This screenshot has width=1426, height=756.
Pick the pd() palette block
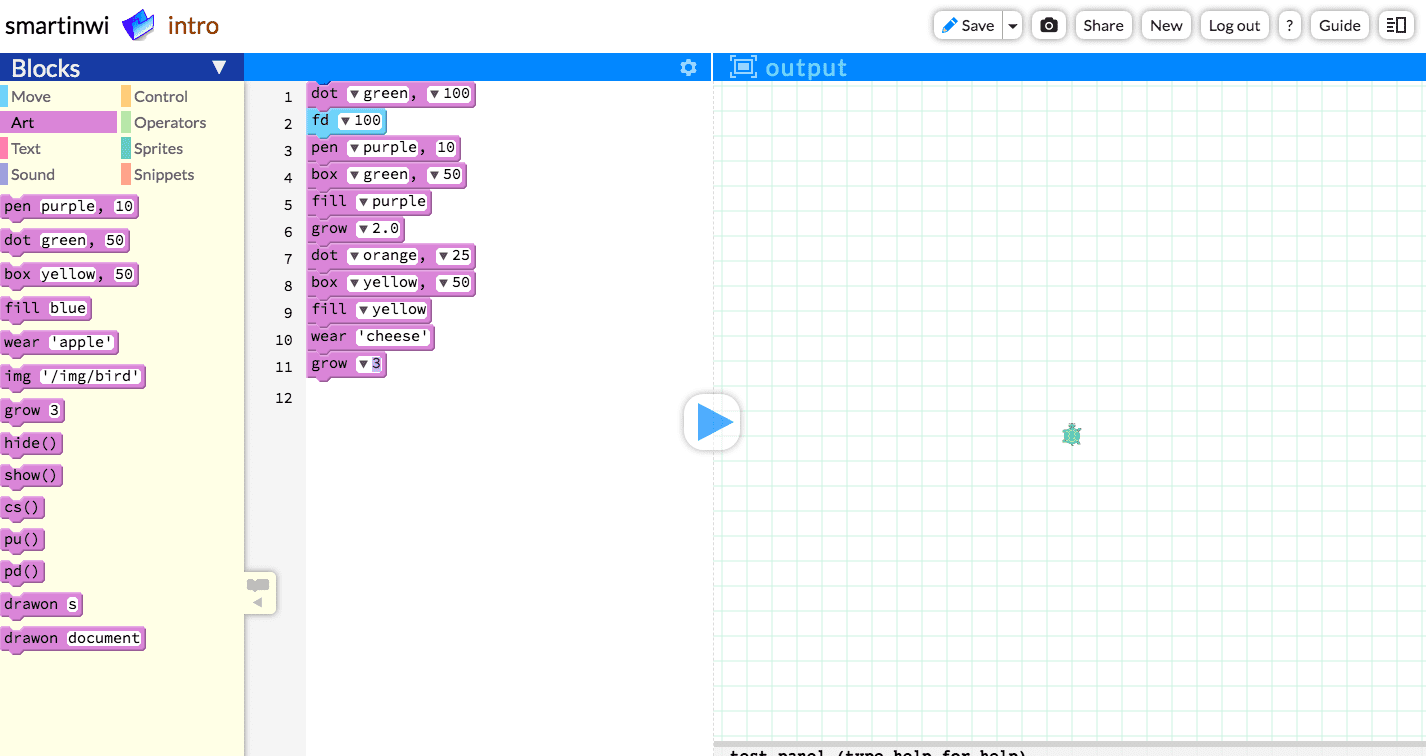click(23, 571)
